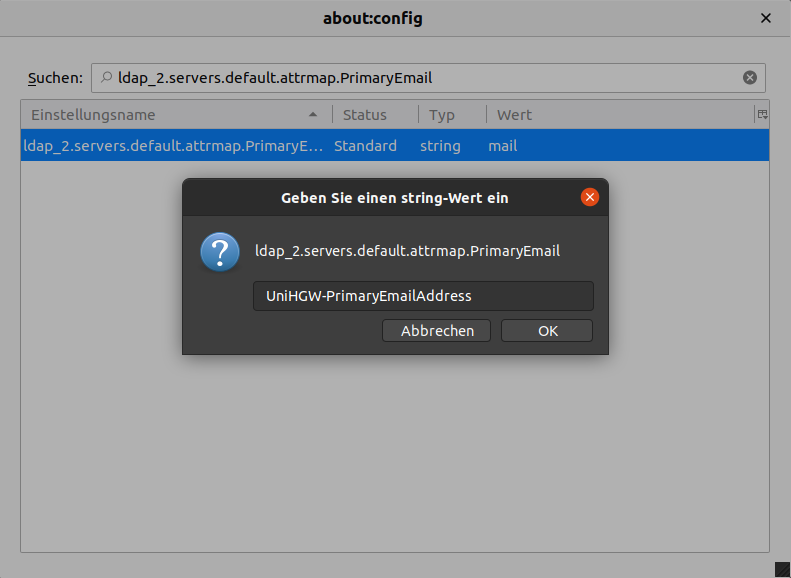Close the string value dialog
791x578 pixels.
(590, 197)
